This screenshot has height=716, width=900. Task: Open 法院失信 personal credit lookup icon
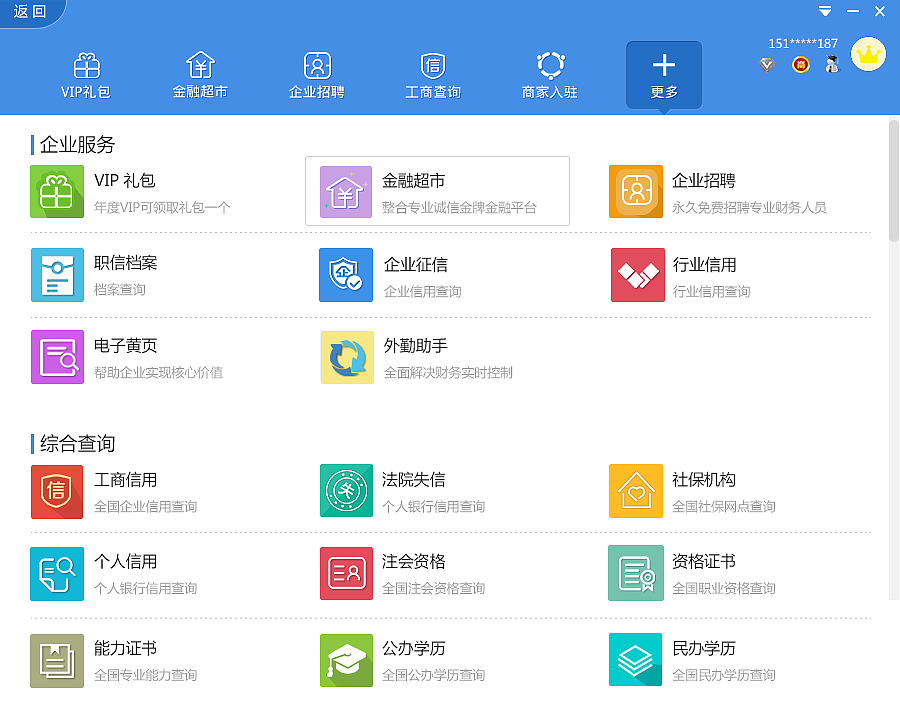click(x=346, y=491)
